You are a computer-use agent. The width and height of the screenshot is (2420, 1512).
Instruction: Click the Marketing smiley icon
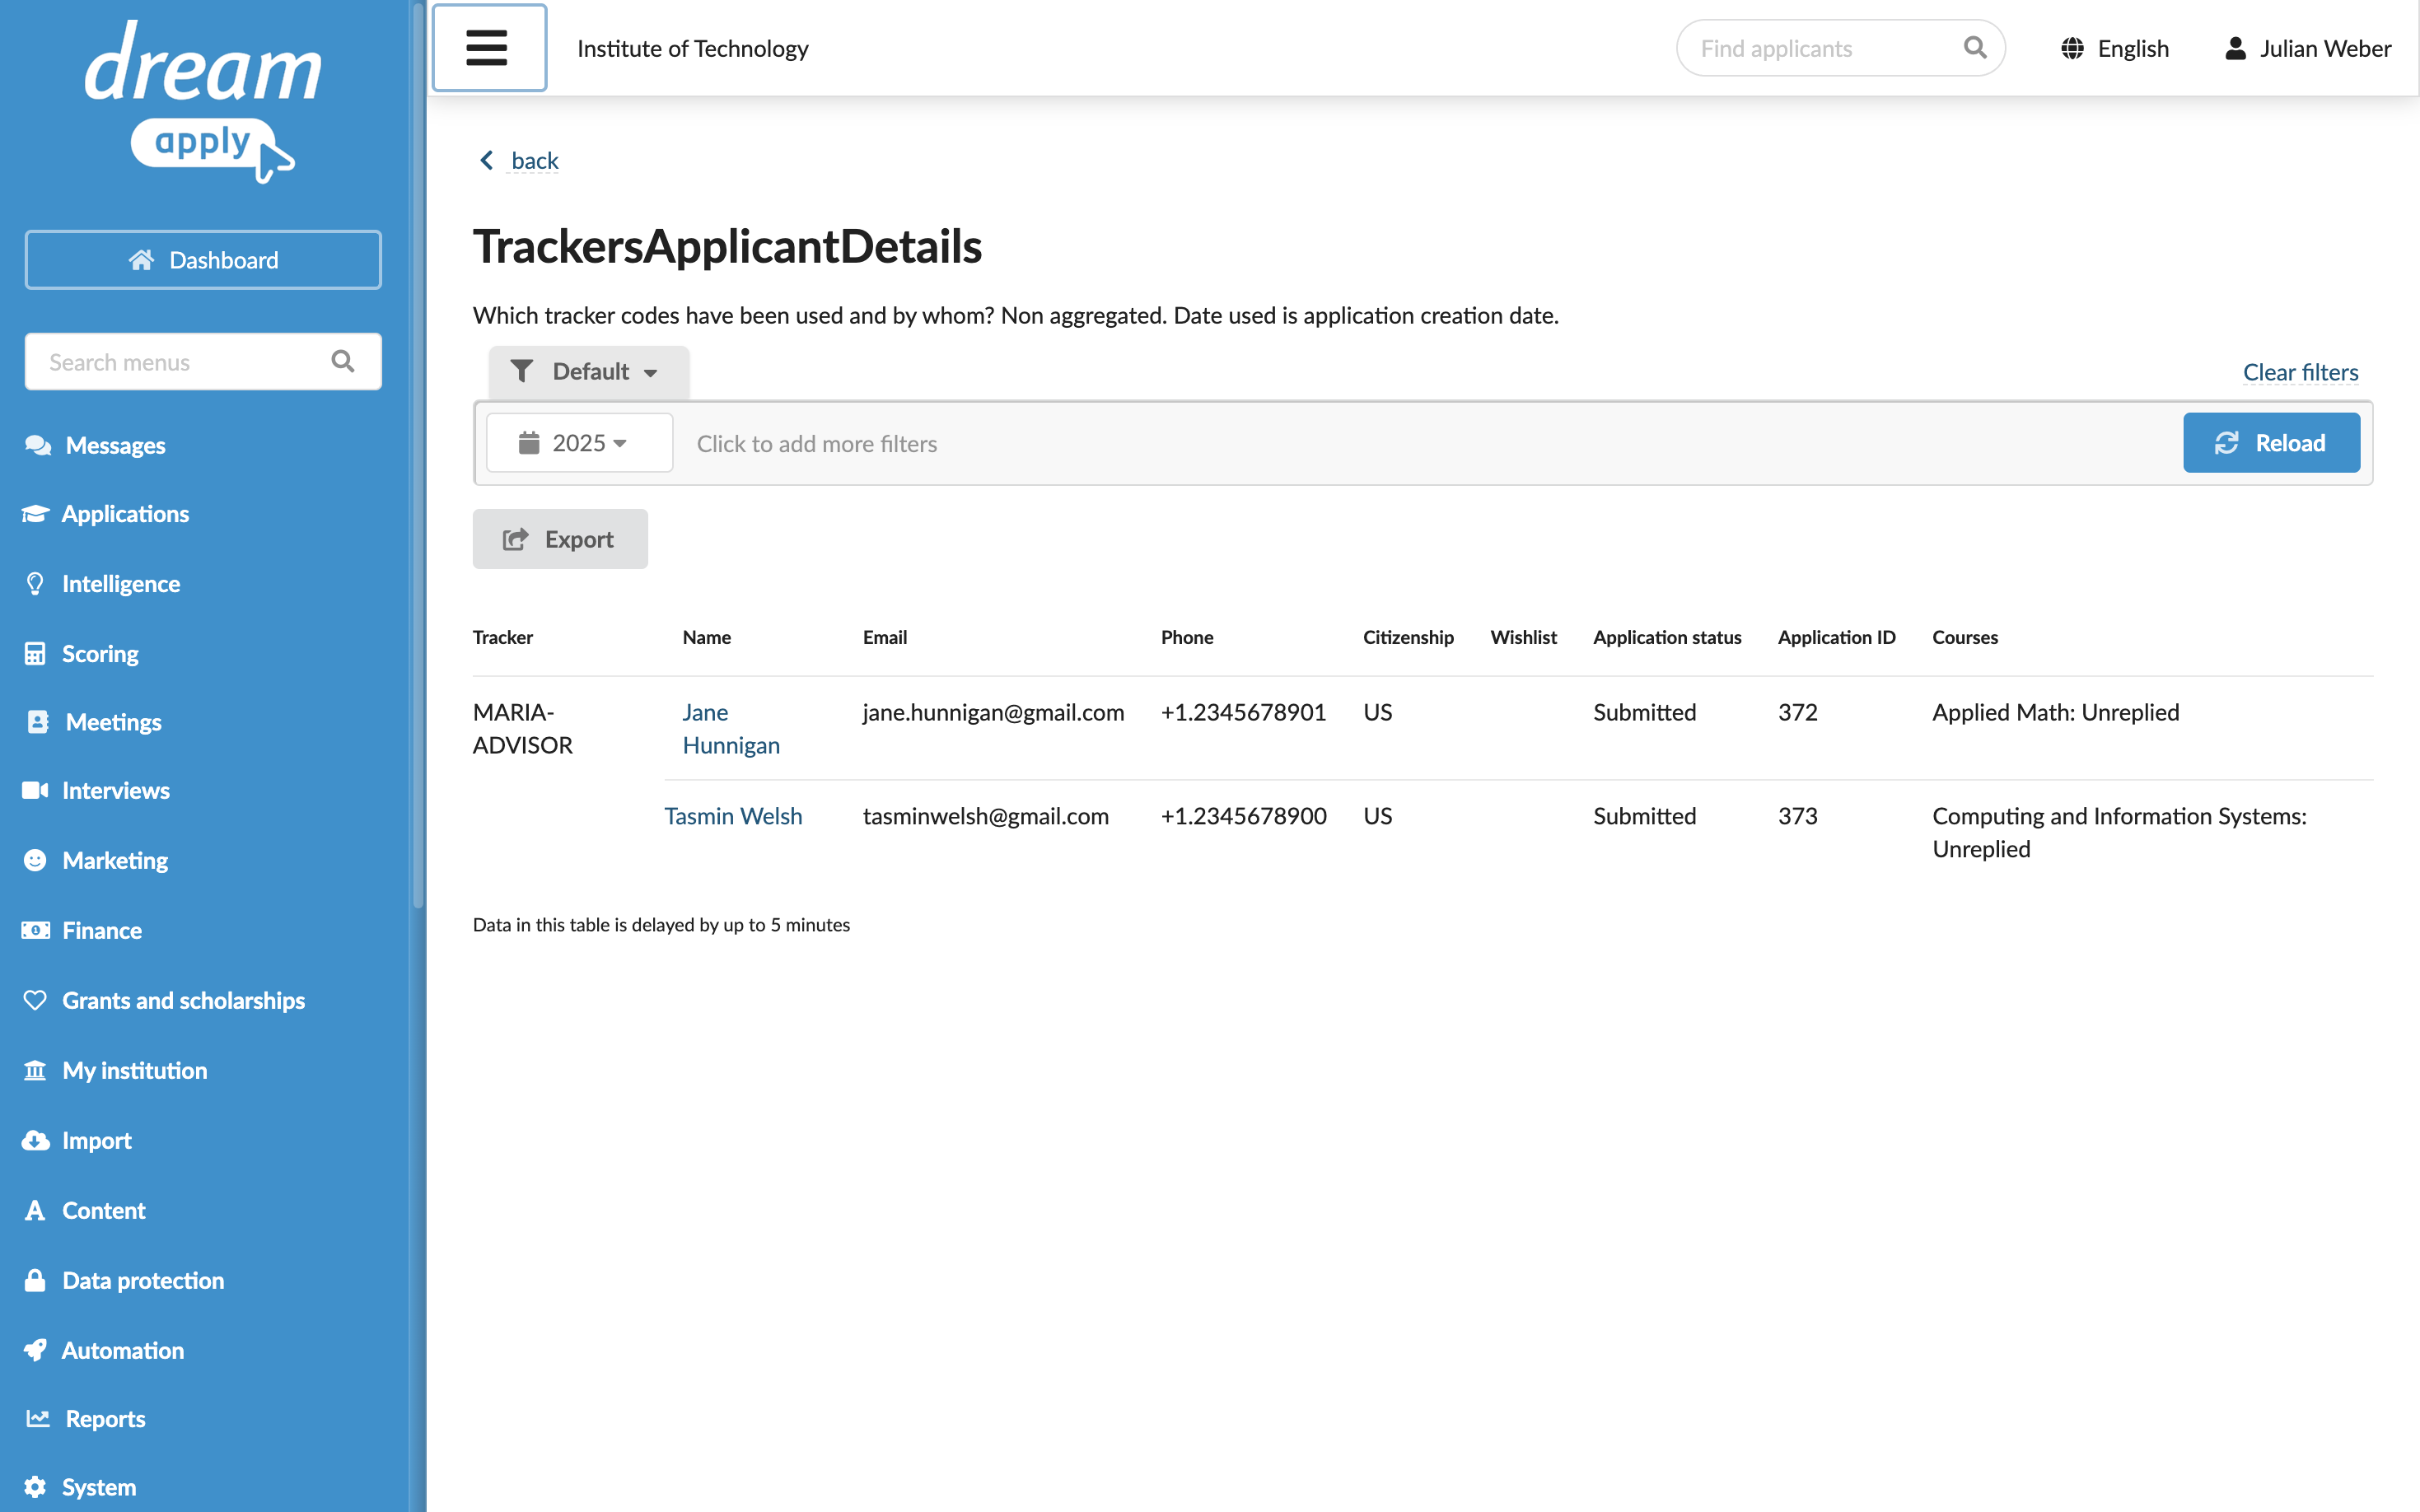[35, 860]
